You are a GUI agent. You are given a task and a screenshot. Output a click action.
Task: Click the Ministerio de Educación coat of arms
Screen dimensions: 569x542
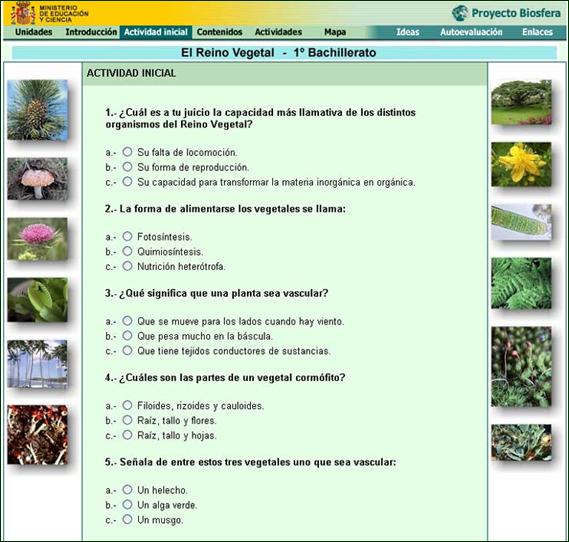pos(23,14)
